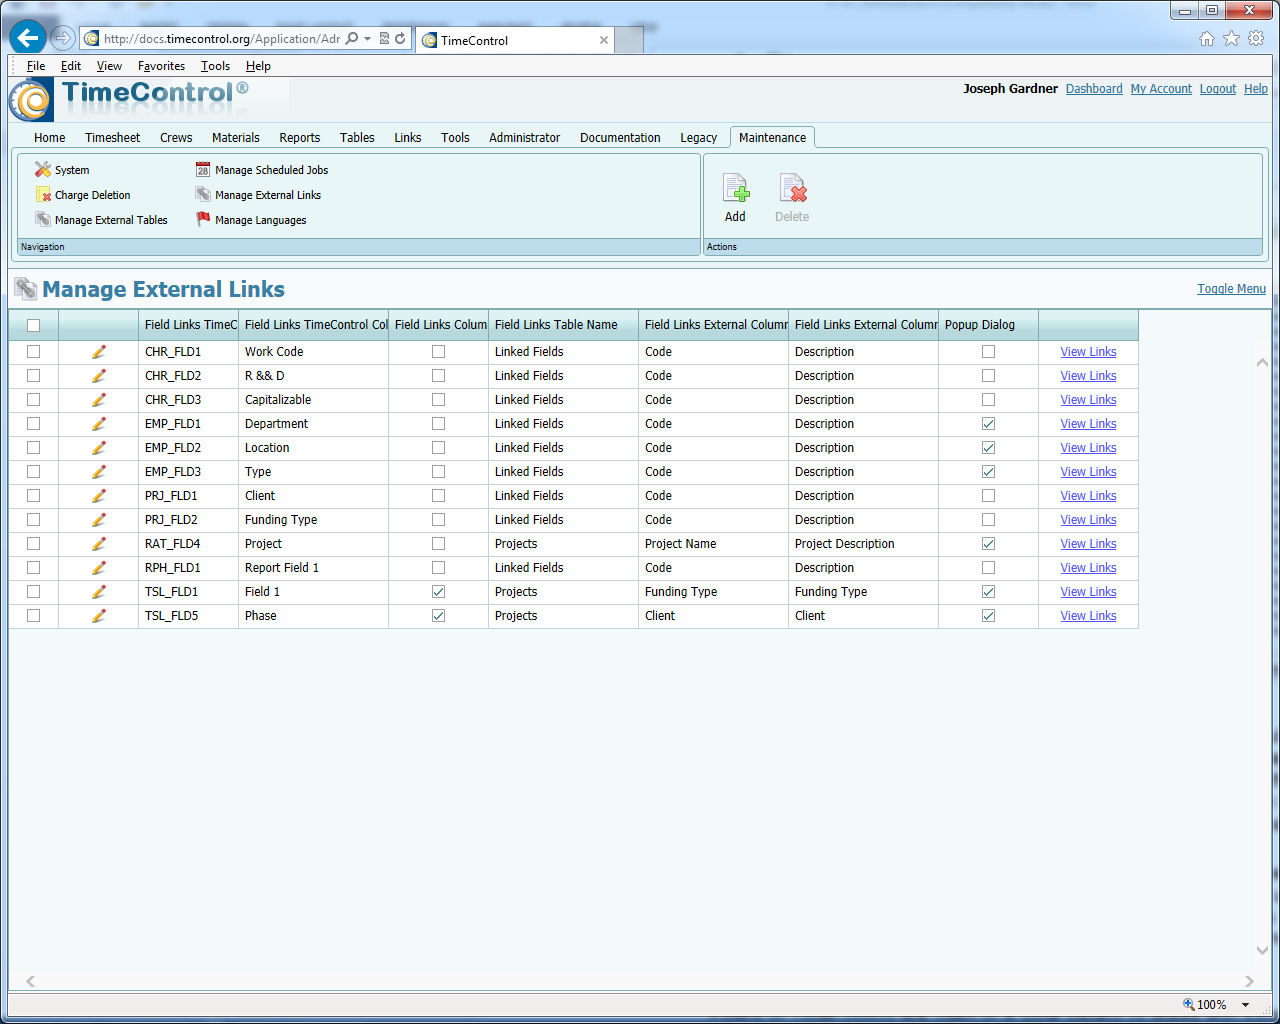Viewport: 1280px width, 1024px height.
Task: Click the Logout link
Action: [x=1218, y=89]
